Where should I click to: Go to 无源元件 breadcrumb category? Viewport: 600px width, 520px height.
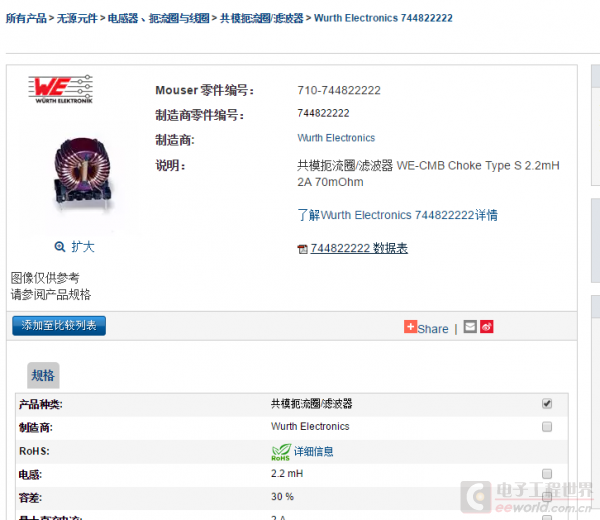[77, 18]
